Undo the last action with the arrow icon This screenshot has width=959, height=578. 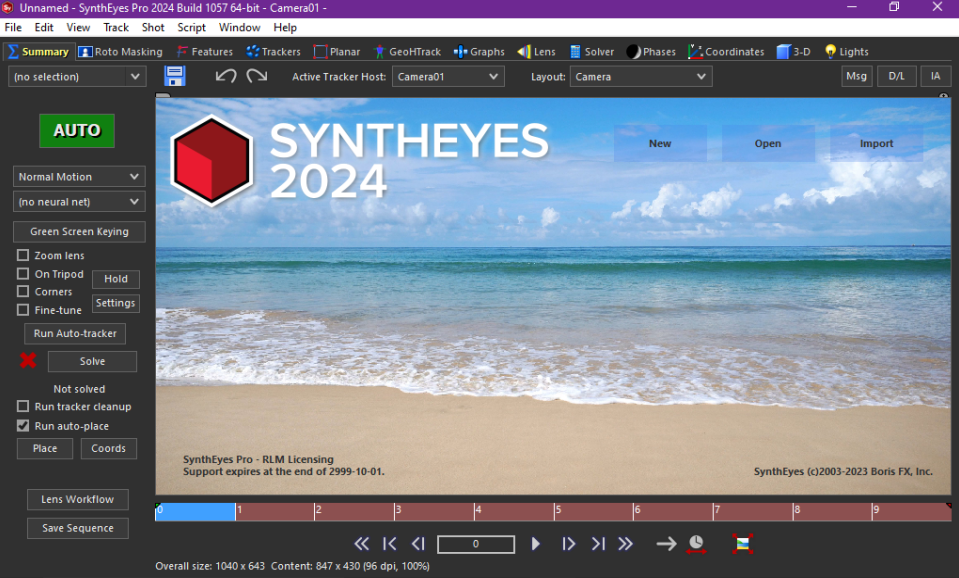(x=226, y=76)
